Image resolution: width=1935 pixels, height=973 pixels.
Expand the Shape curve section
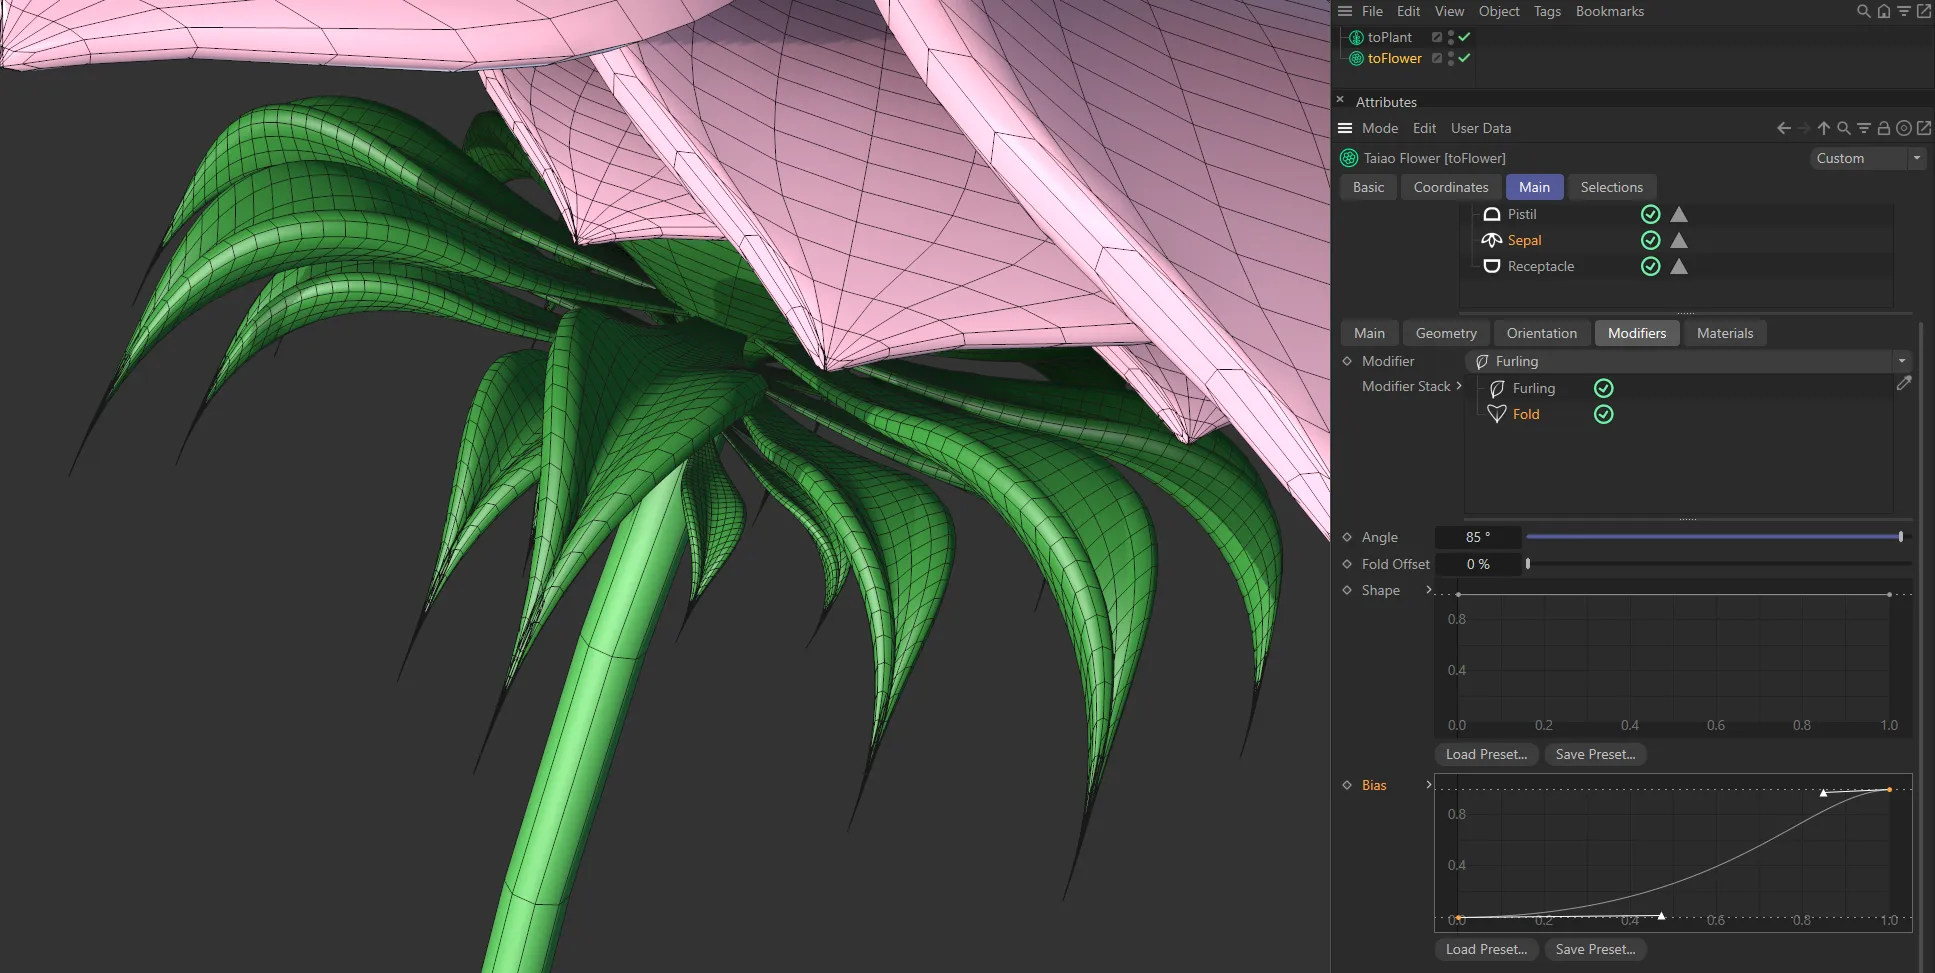(x=1428, y=590)
